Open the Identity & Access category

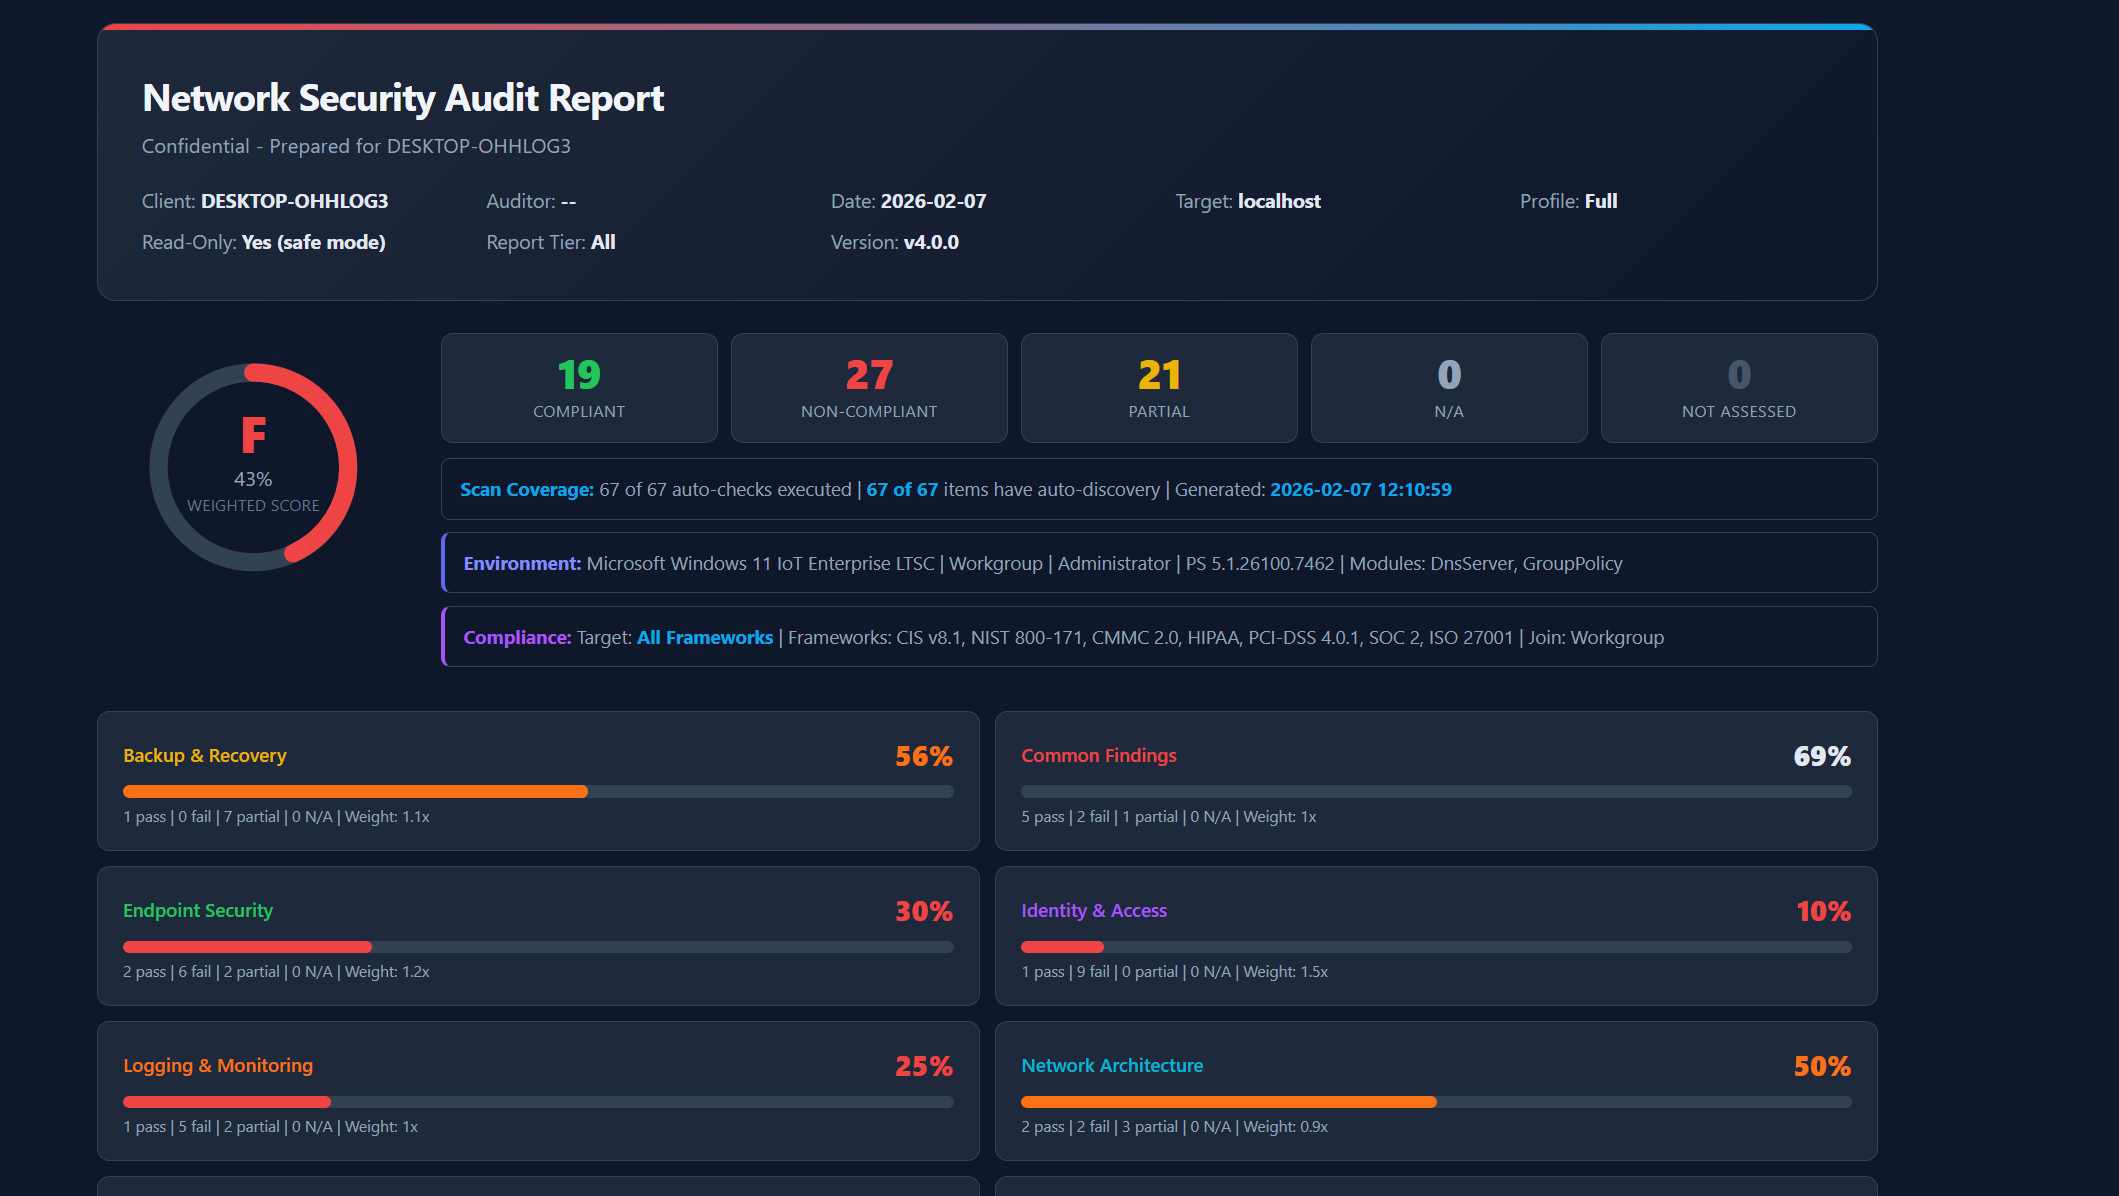tap(1094, 910)
